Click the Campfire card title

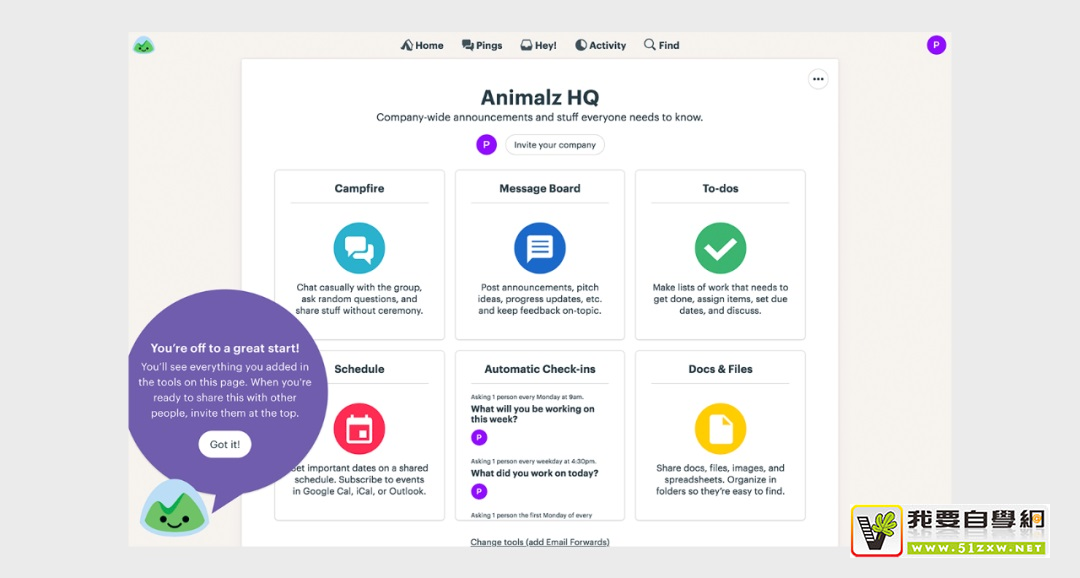359,188
